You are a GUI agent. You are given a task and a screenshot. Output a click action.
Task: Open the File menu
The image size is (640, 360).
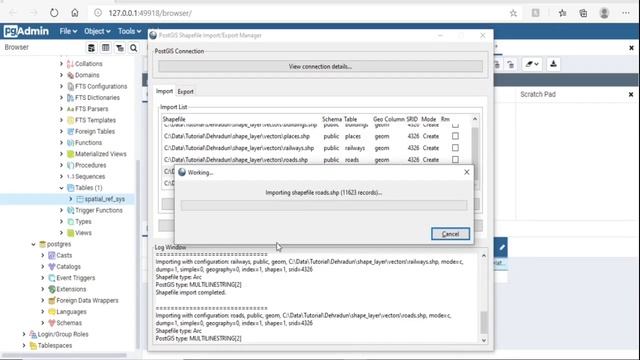(x=68, y=31)
